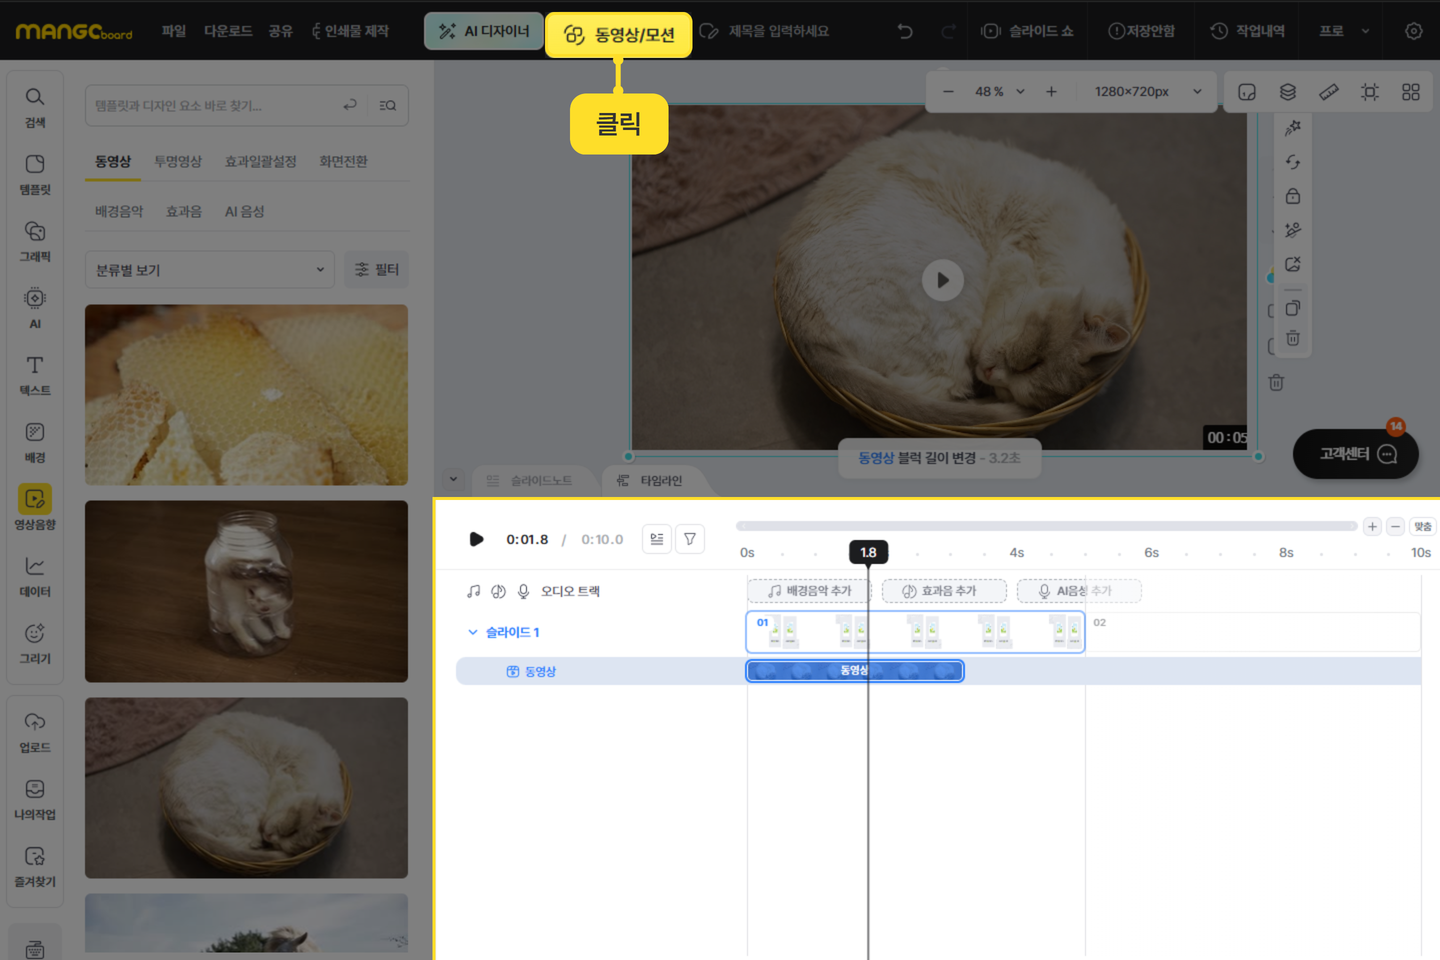Select the 텍스트 text tool
Viewport: 1440px width, 960px height.
(35, 374)
